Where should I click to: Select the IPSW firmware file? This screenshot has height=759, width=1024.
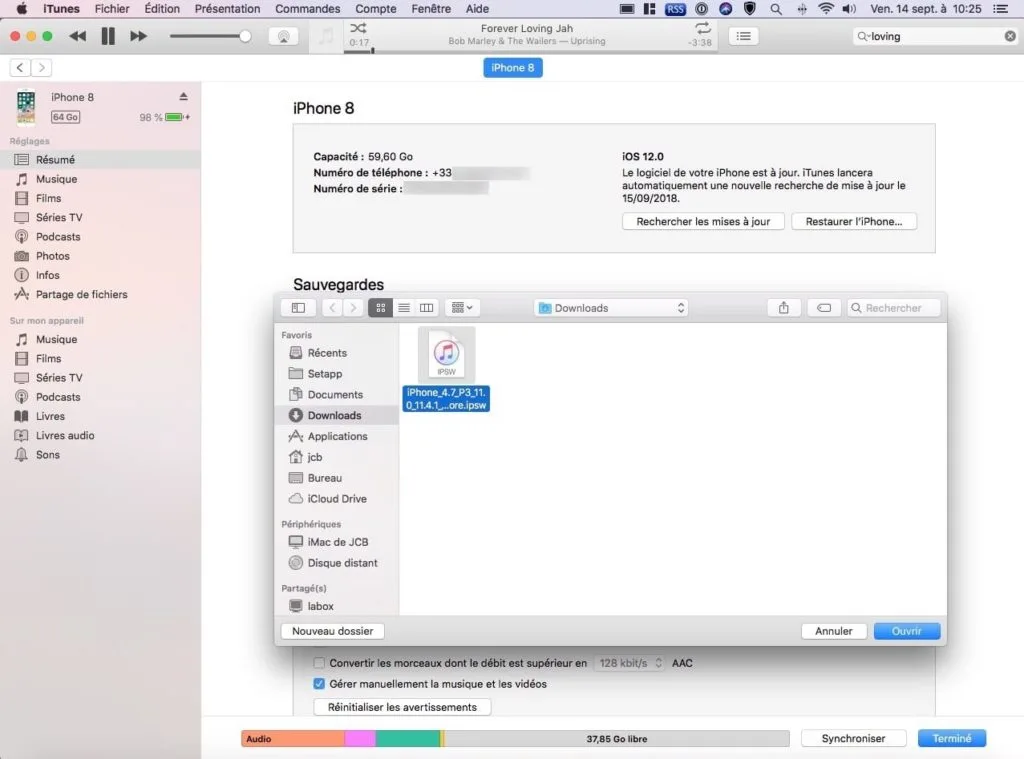(446, 369)
